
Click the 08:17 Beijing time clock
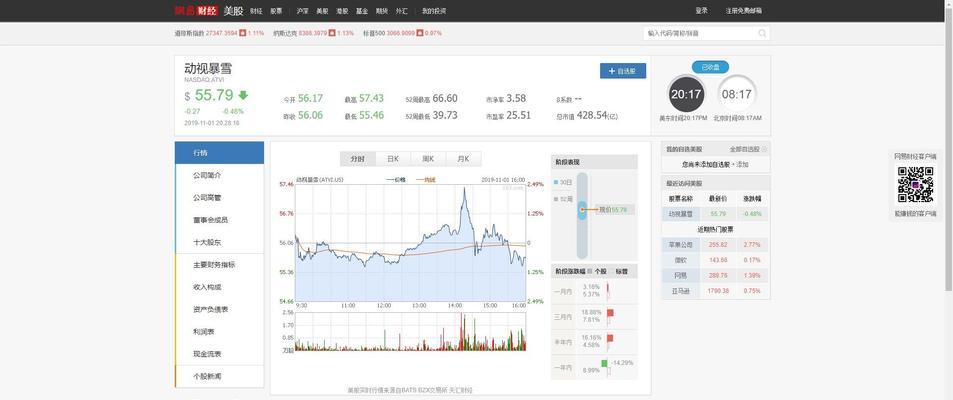tap(737, 94)
